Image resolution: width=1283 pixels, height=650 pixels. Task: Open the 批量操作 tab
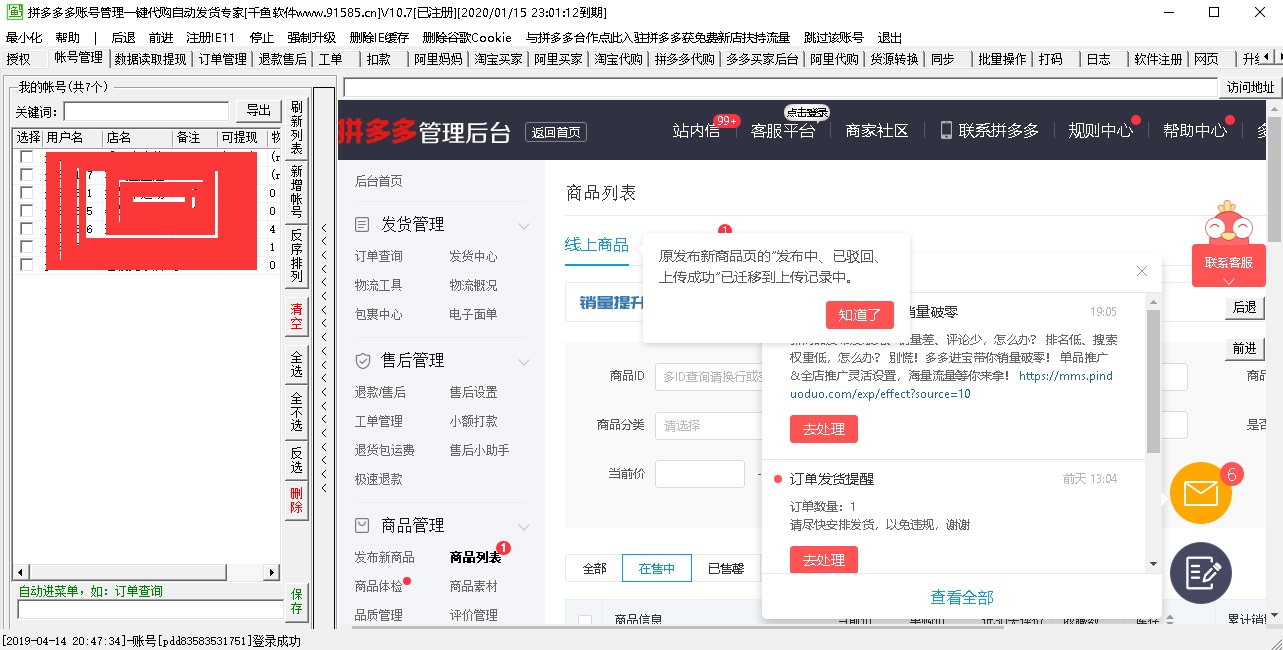1002,59
